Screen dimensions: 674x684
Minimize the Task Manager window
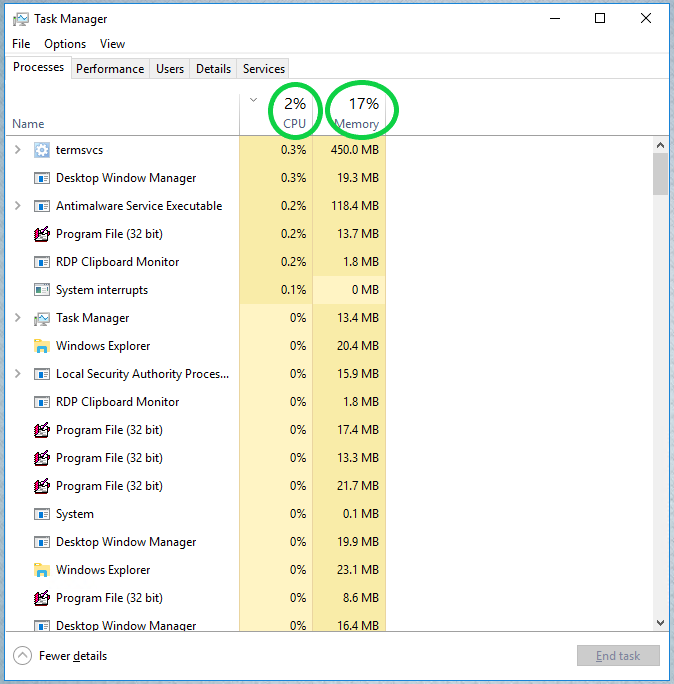(x=555, y=18)
